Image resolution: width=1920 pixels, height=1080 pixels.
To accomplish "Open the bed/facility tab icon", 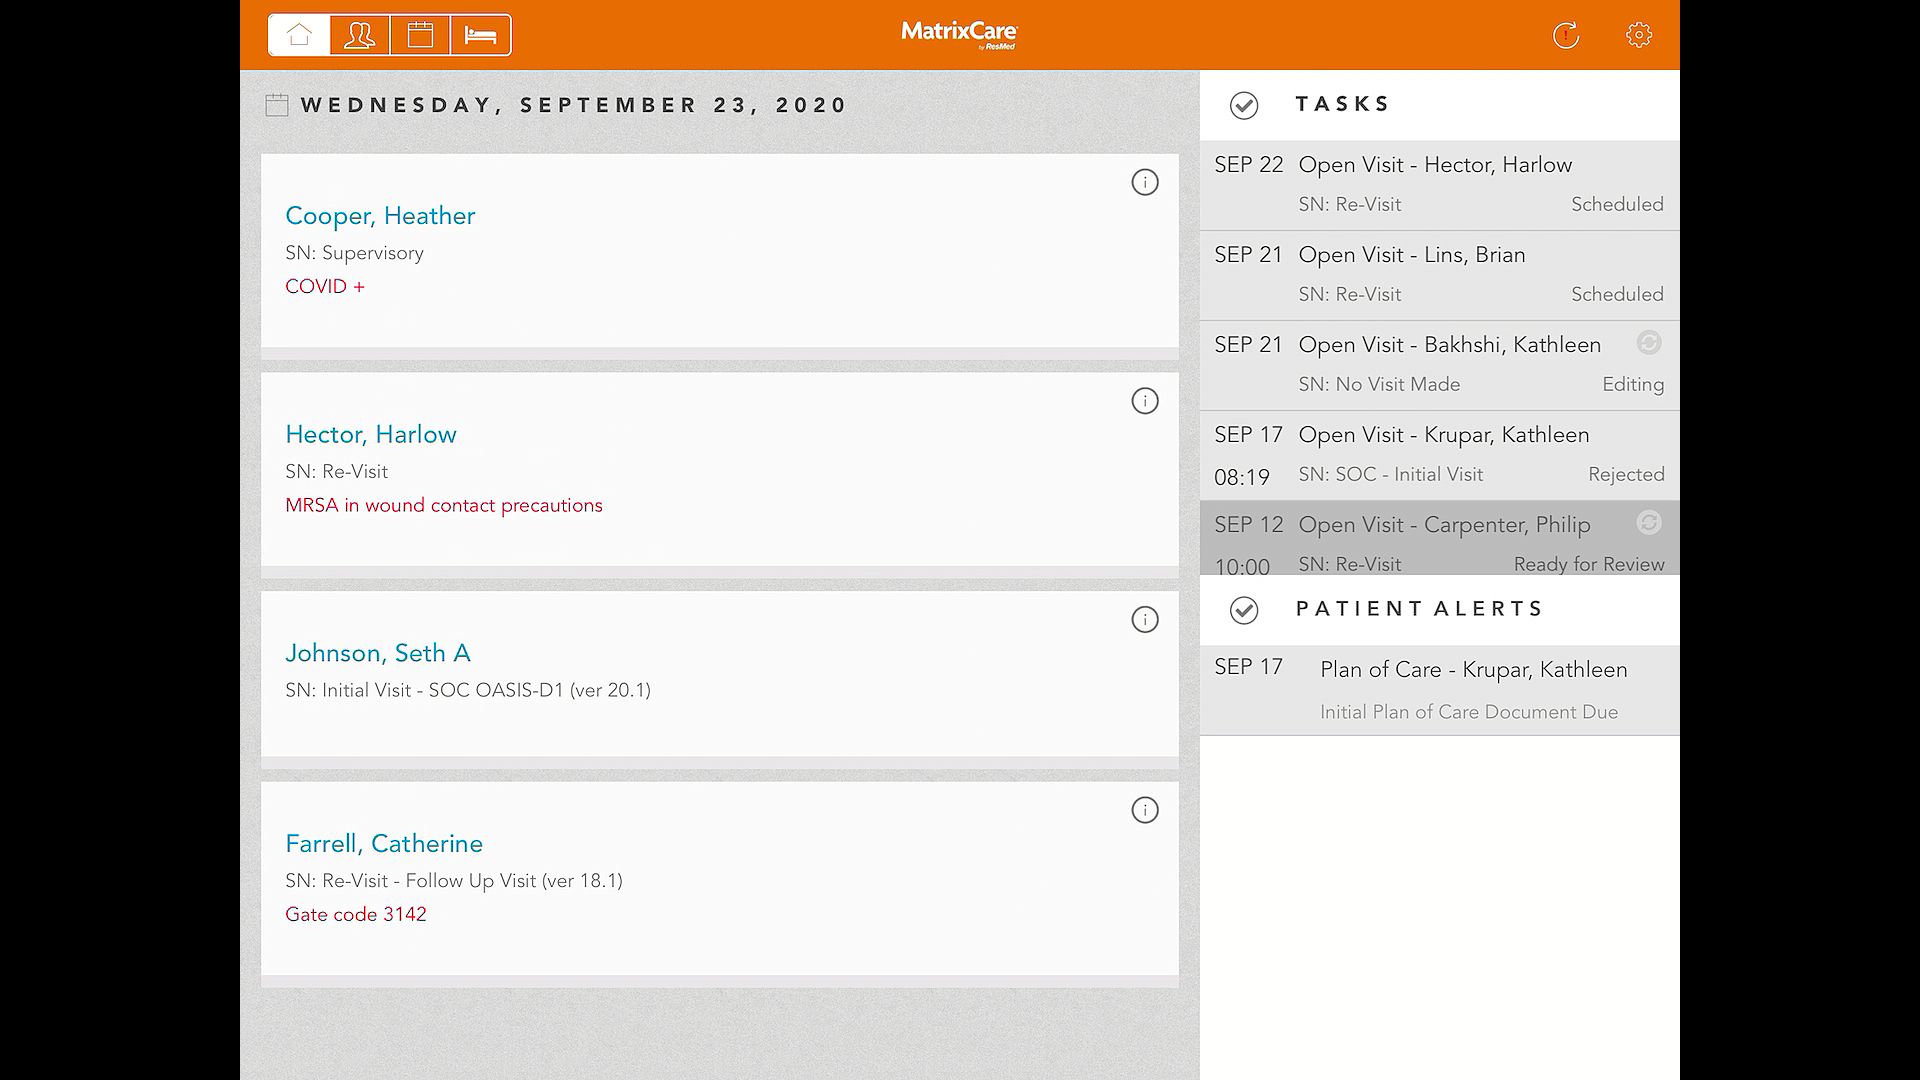I will click(x=481, y=35).
